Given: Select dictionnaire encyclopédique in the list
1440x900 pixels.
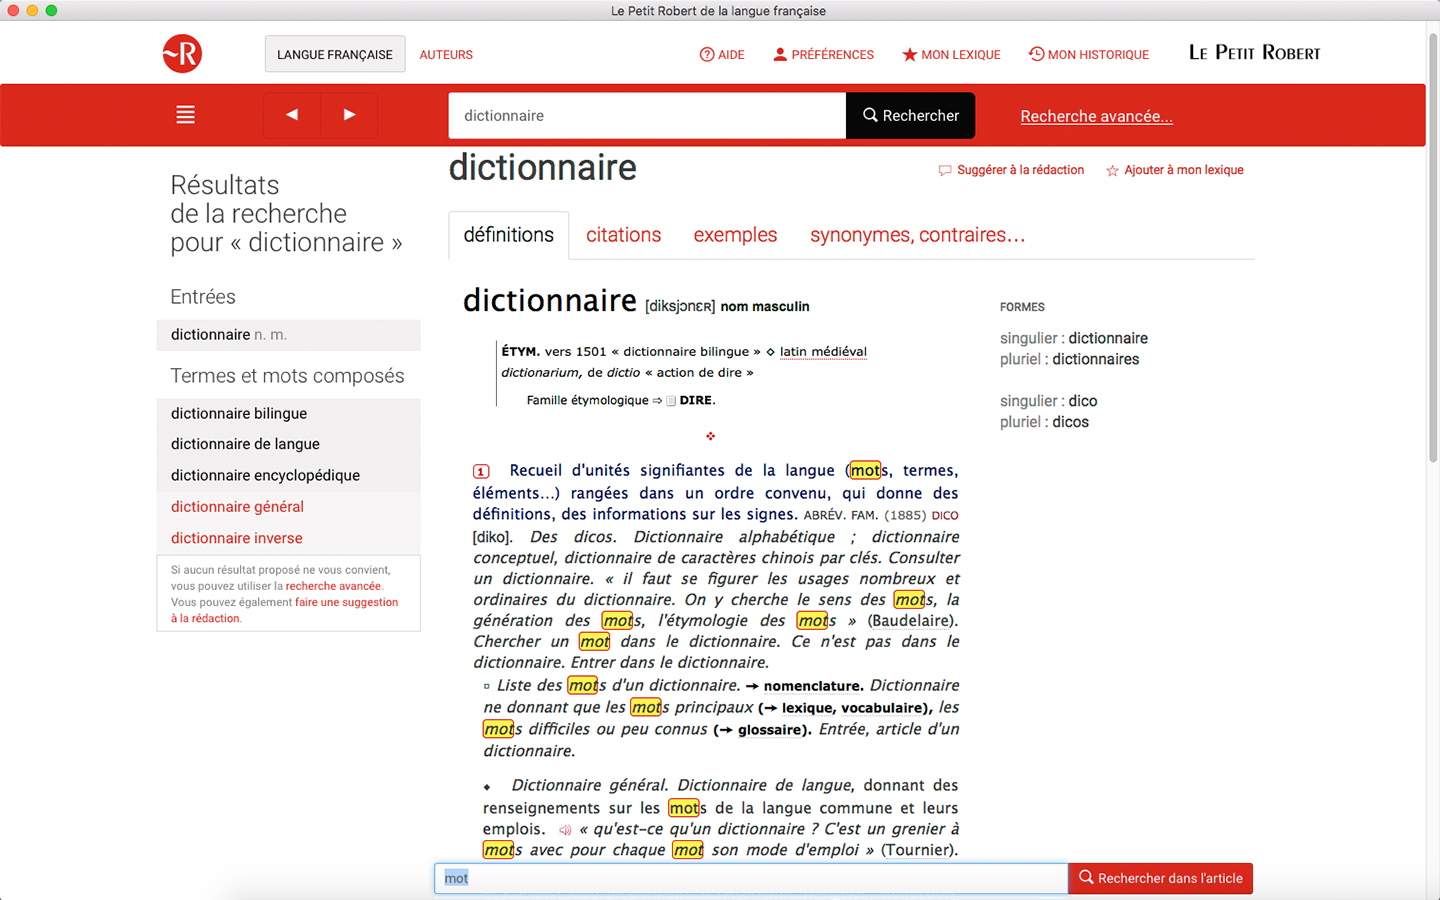Looking at the screenshot, I should 289,475.
